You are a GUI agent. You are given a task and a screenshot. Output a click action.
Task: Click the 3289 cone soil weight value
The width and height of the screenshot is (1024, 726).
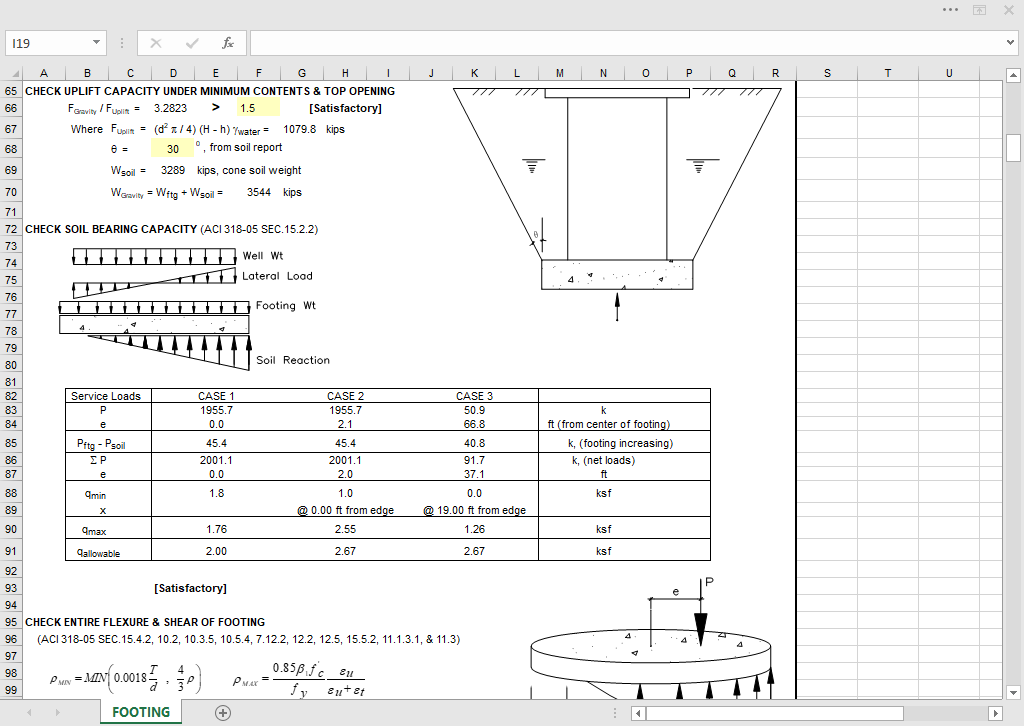click(173, 170)
